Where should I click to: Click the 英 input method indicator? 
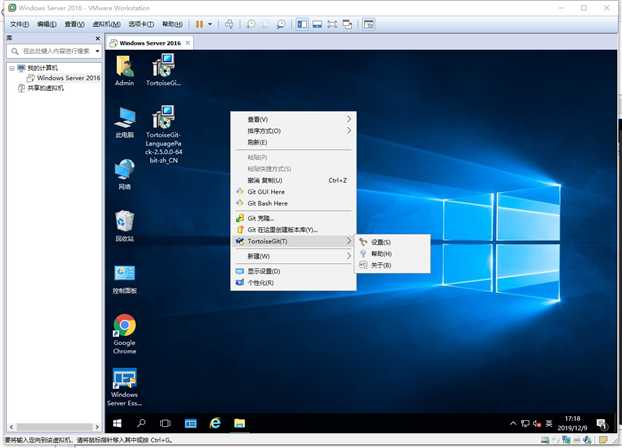pyautogui.click(x=549, y=423)
